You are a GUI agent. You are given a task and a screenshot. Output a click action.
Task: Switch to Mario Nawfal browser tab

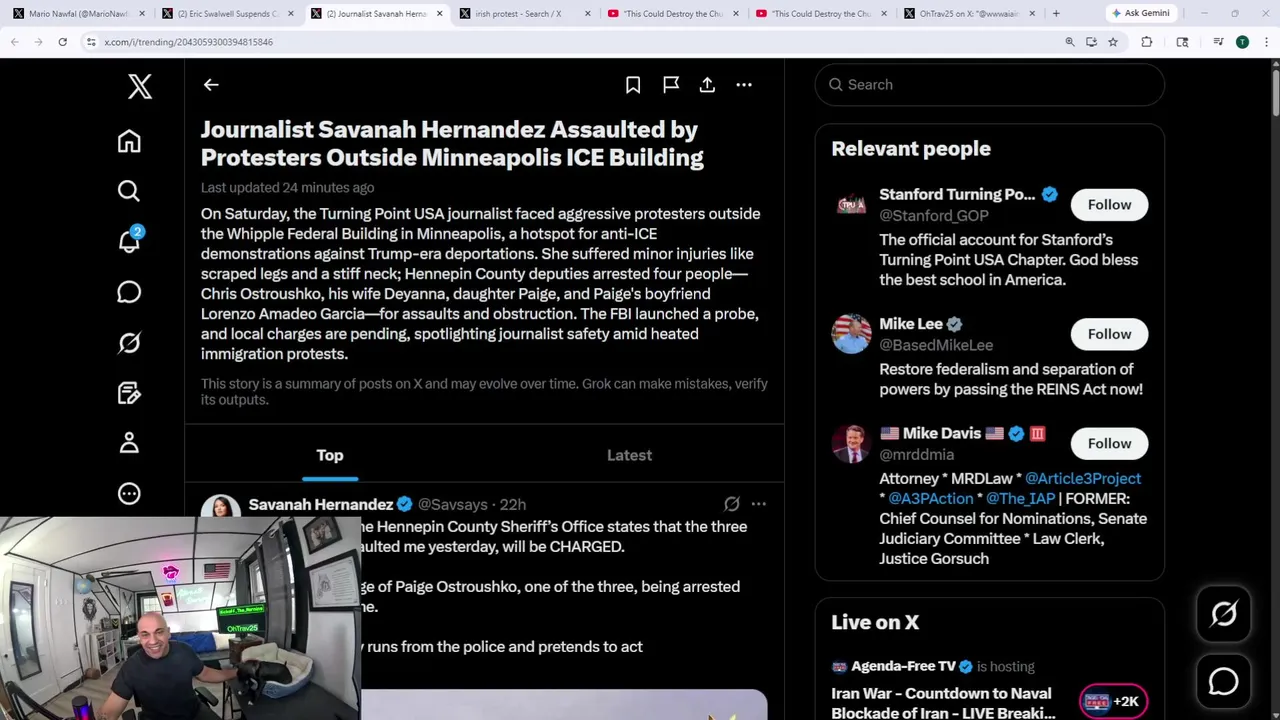78,13
